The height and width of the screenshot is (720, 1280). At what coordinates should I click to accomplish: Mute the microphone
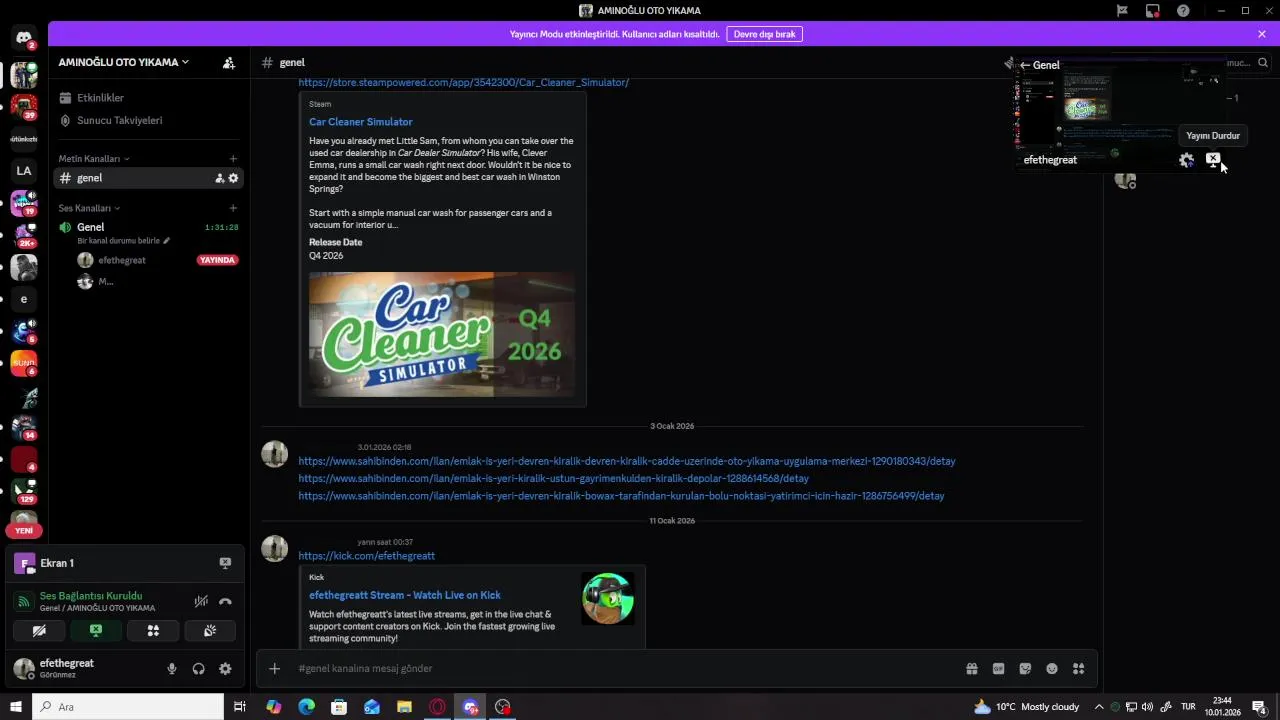click(x=172, y=669)
